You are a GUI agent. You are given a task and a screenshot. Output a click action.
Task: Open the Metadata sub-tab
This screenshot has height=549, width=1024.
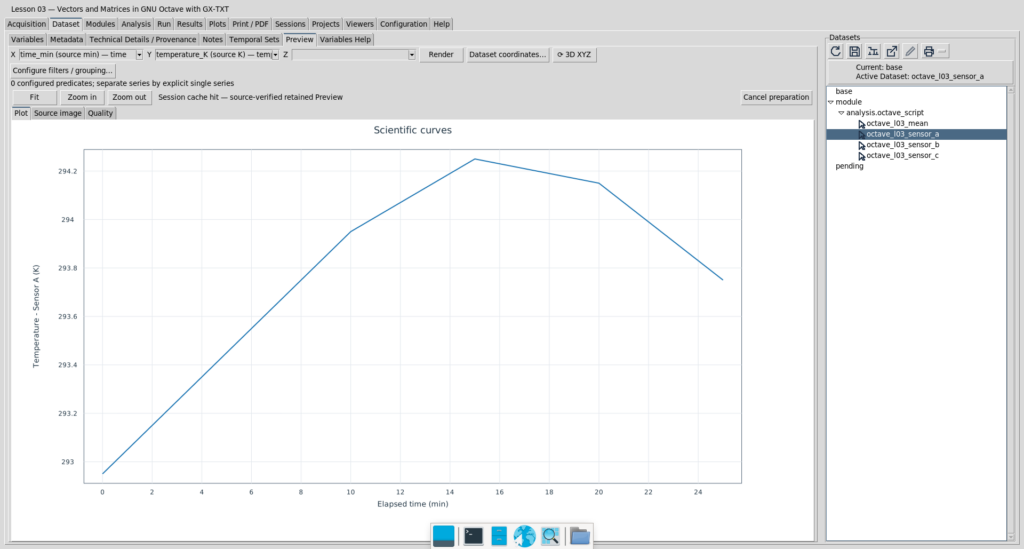66,40
